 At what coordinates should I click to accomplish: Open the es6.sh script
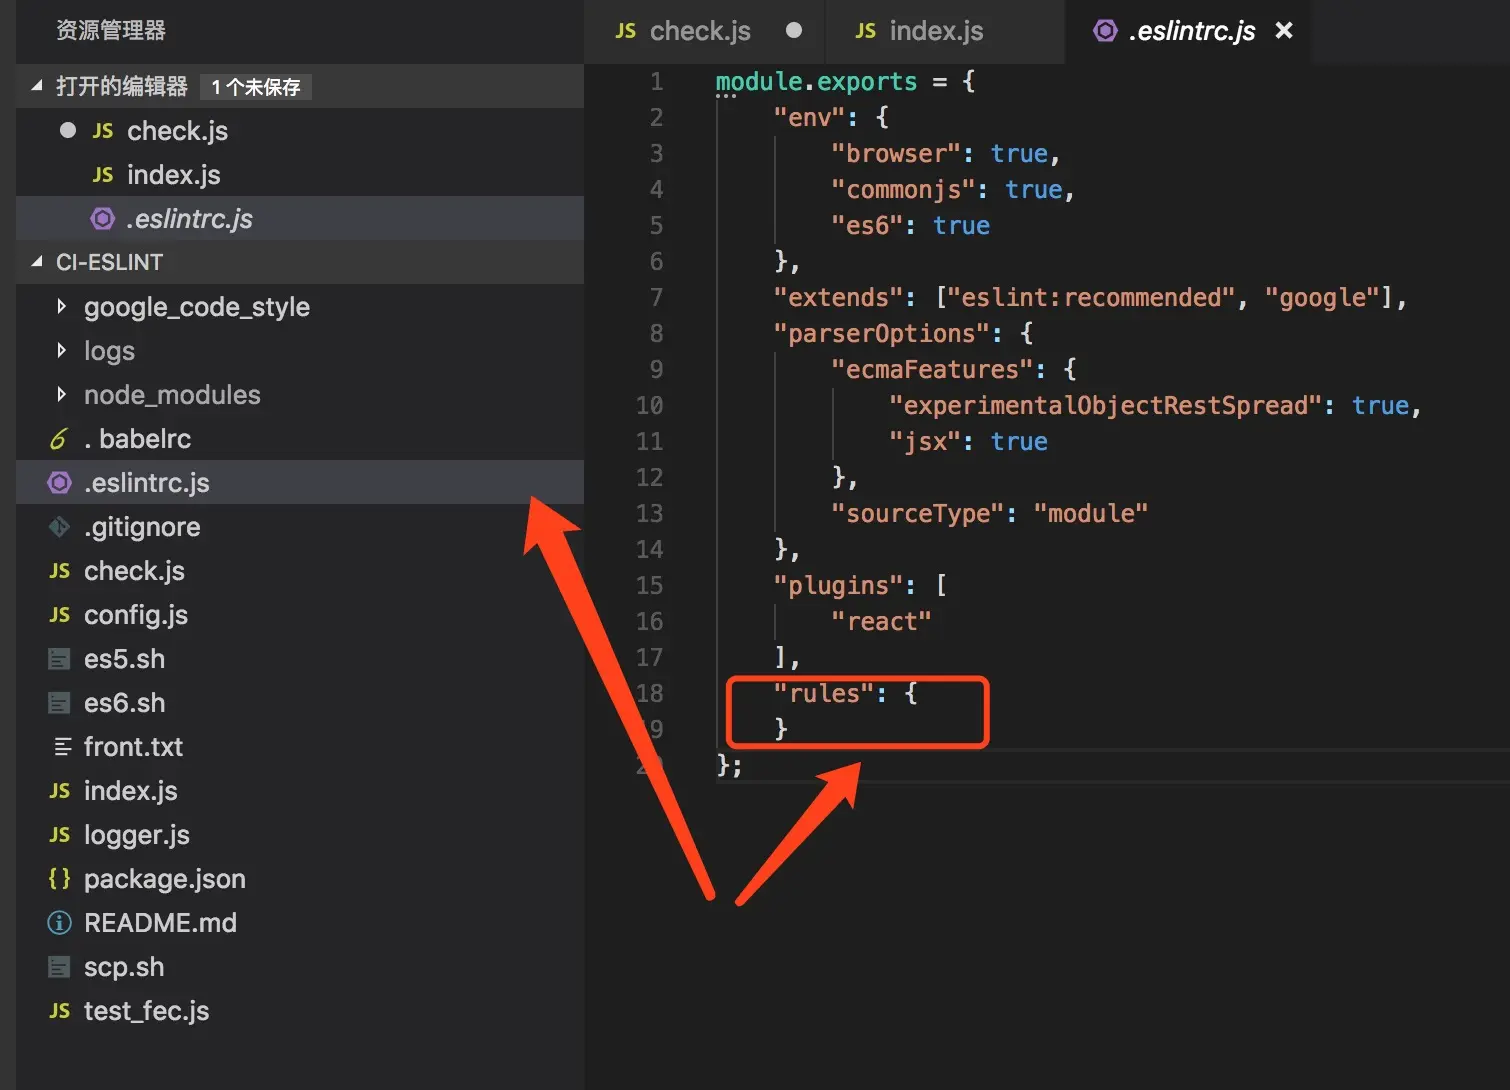[x=300, y=703]
